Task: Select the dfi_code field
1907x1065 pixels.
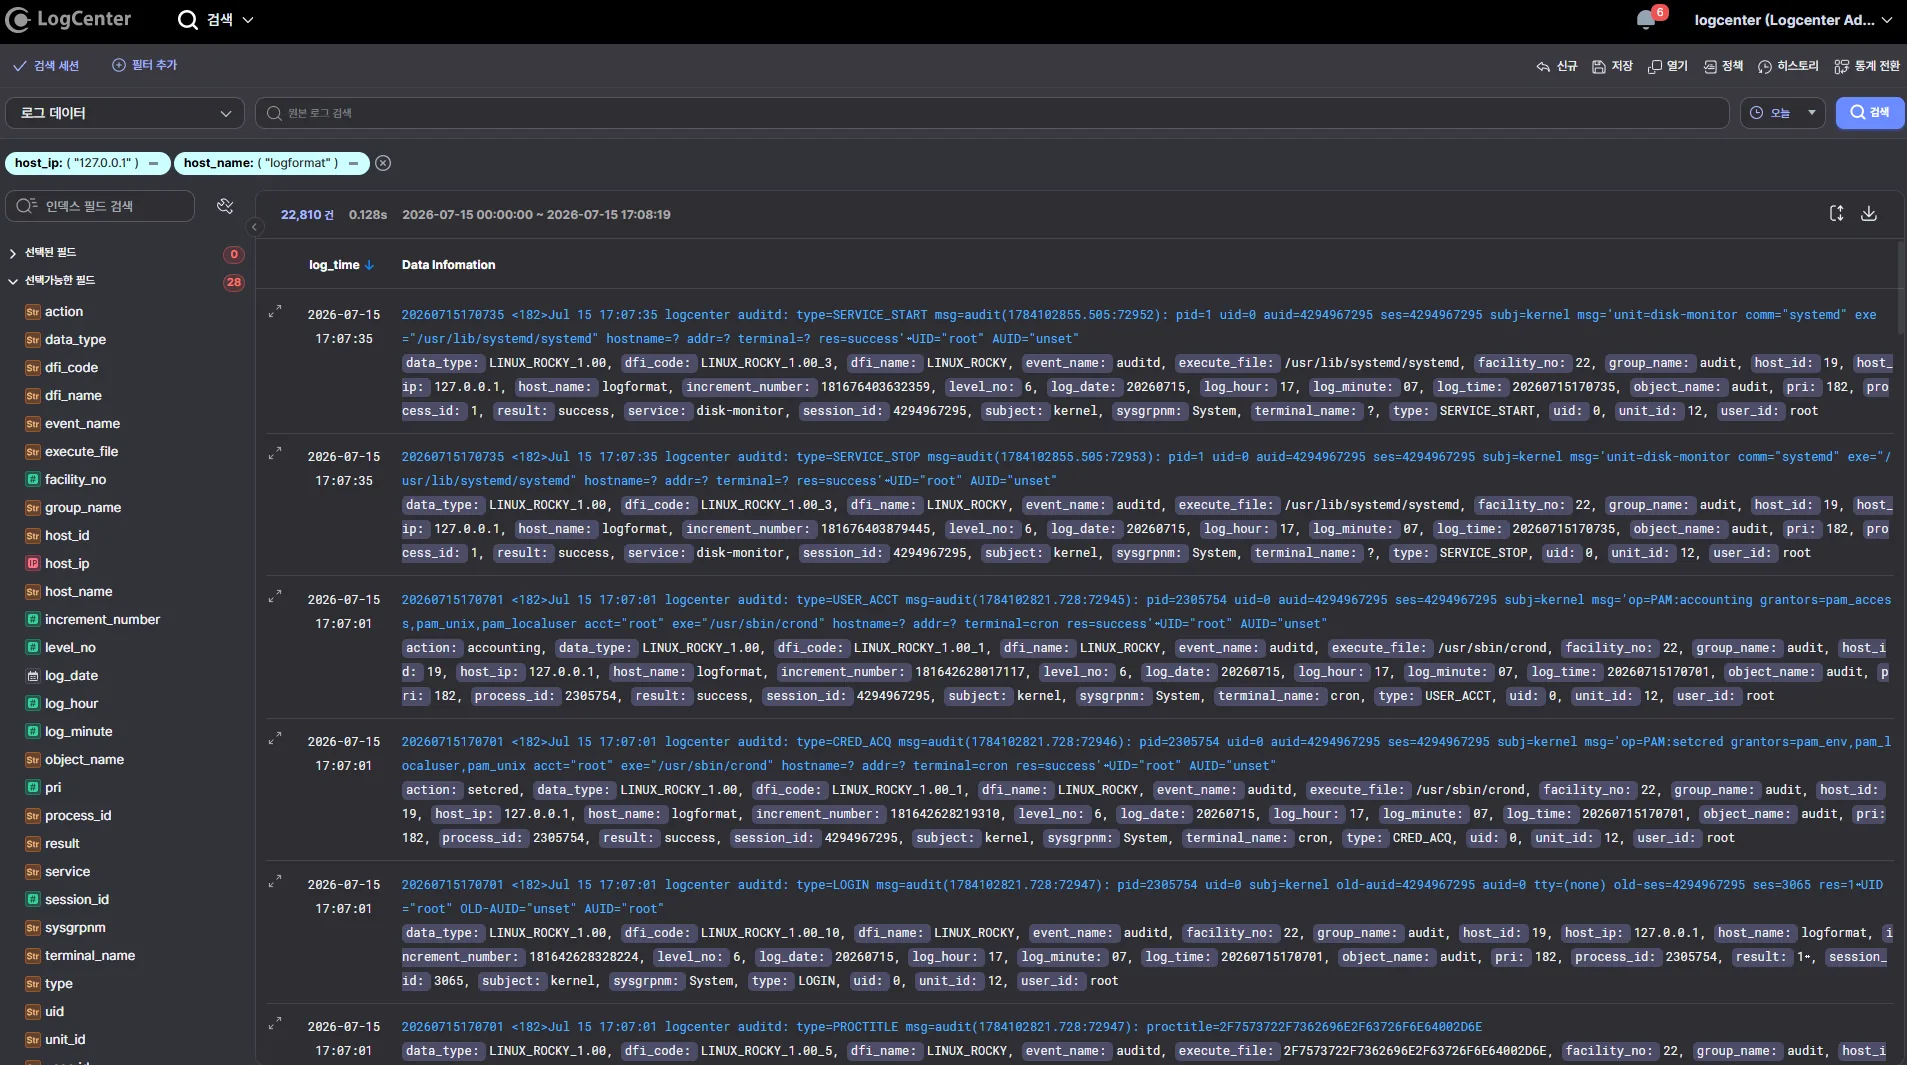Action: (71, 368)
